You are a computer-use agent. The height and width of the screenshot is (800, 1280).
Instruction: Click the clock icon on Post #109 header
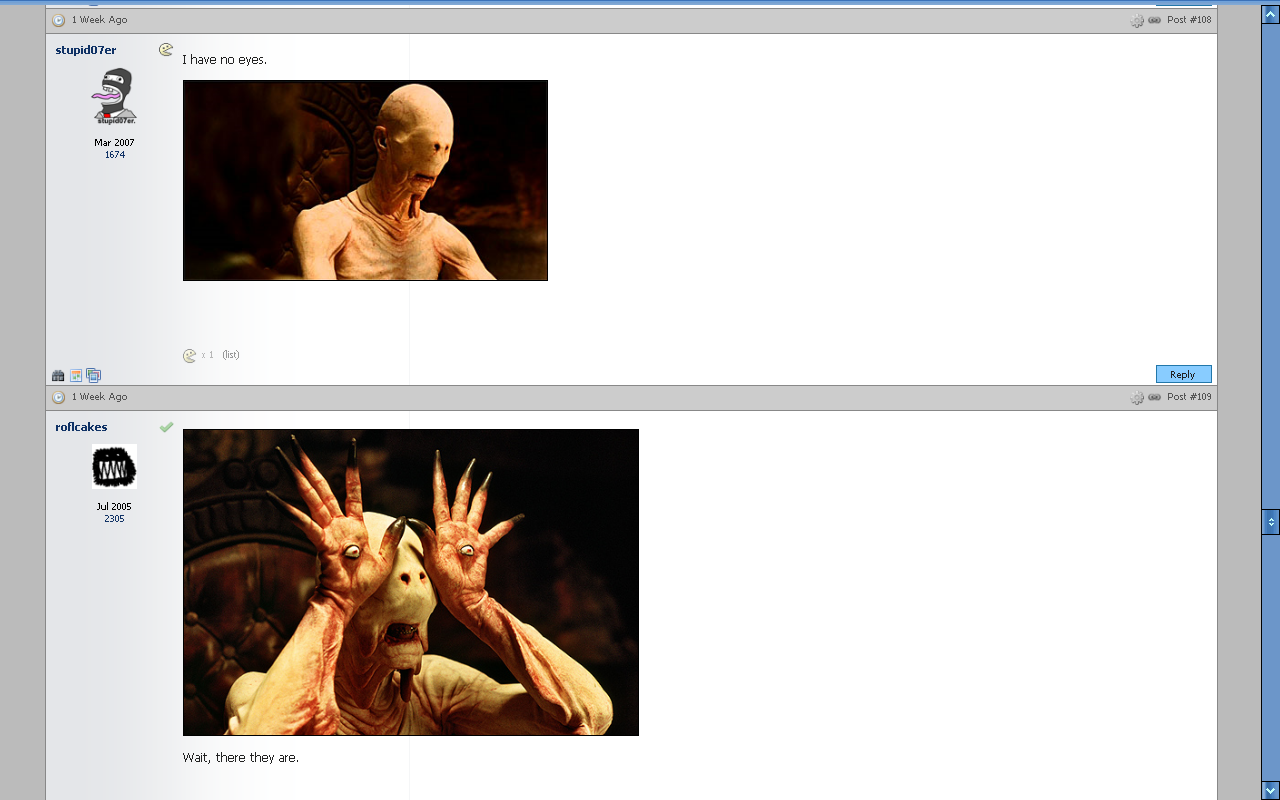[x=59, y=397]
